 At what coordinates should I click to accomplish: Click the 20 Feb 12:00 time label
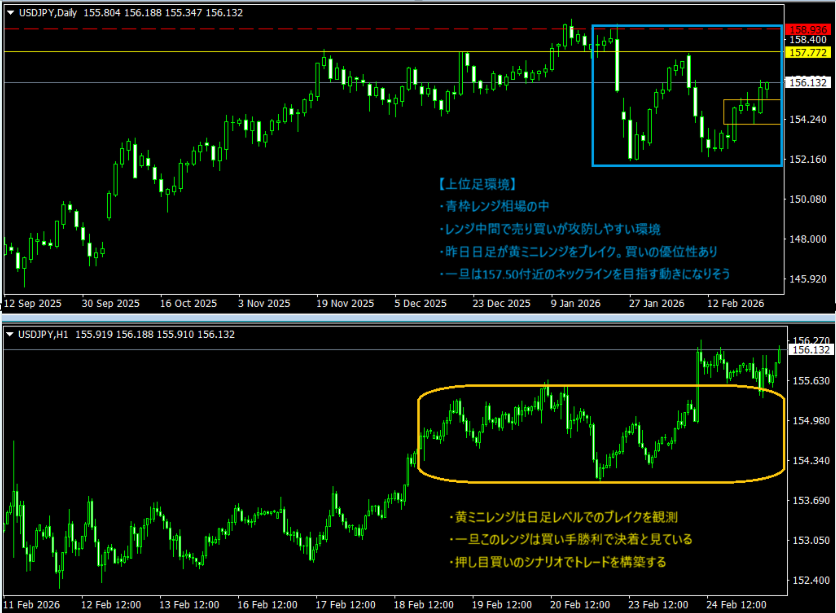point(580,605)
